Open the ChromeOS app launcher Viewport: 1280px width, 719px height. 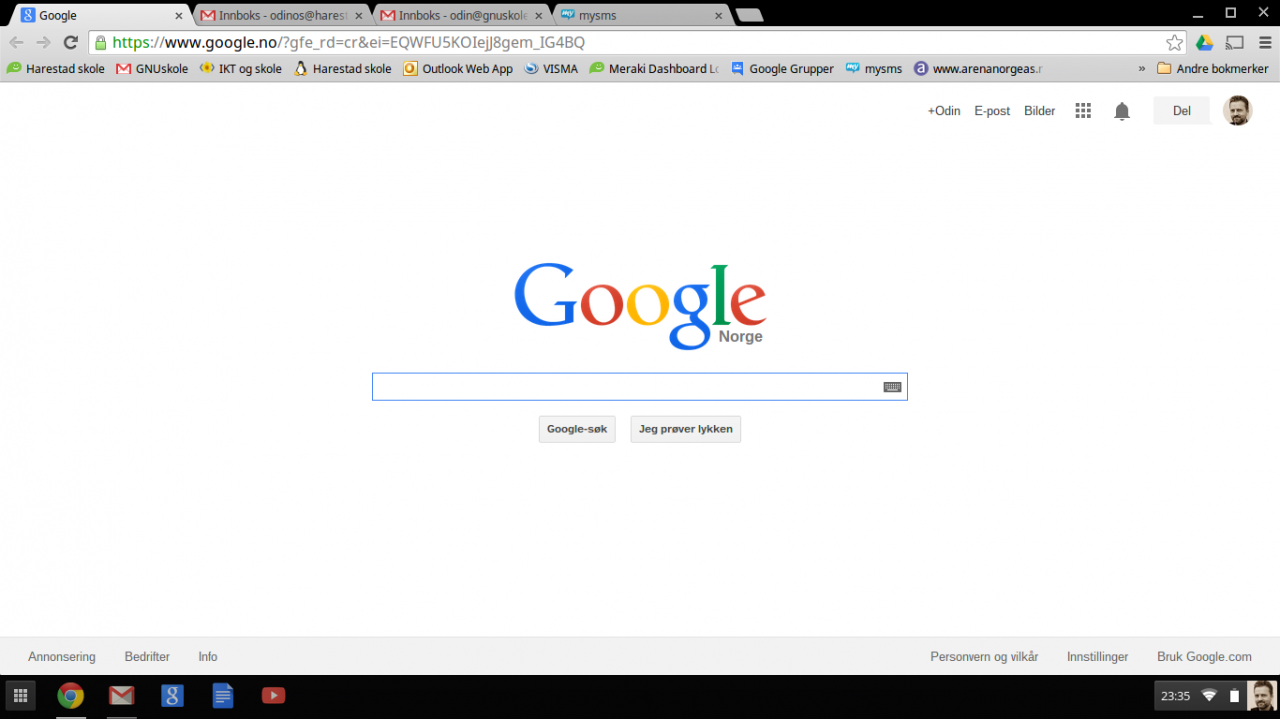point(20,696)
